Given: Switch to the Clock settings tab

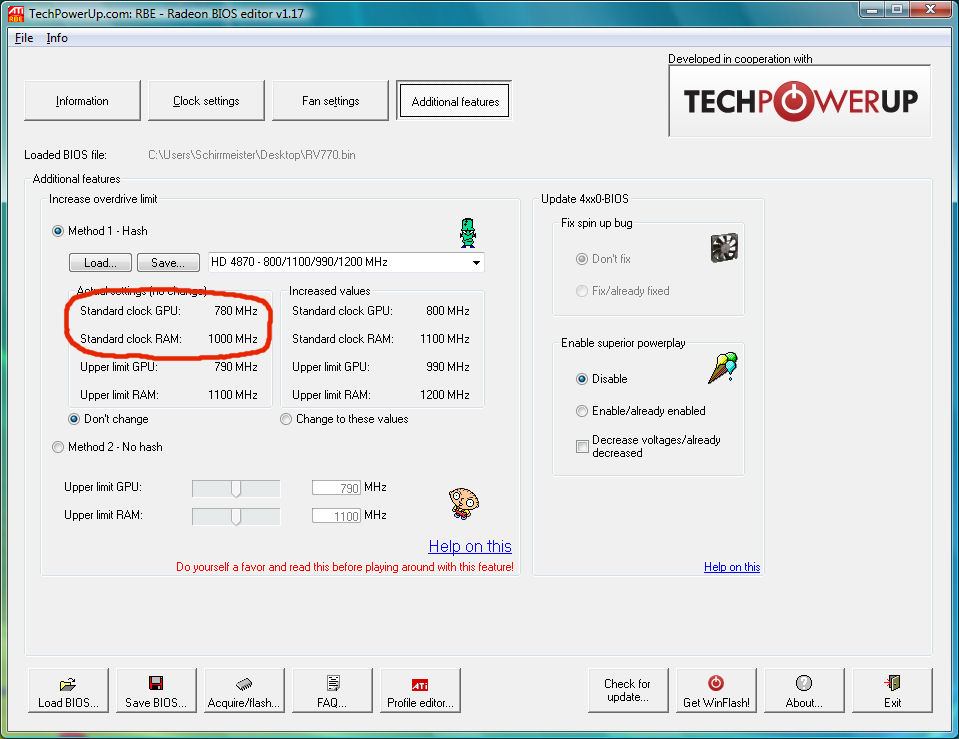Looking at the screenshot, I should [206, 101].
